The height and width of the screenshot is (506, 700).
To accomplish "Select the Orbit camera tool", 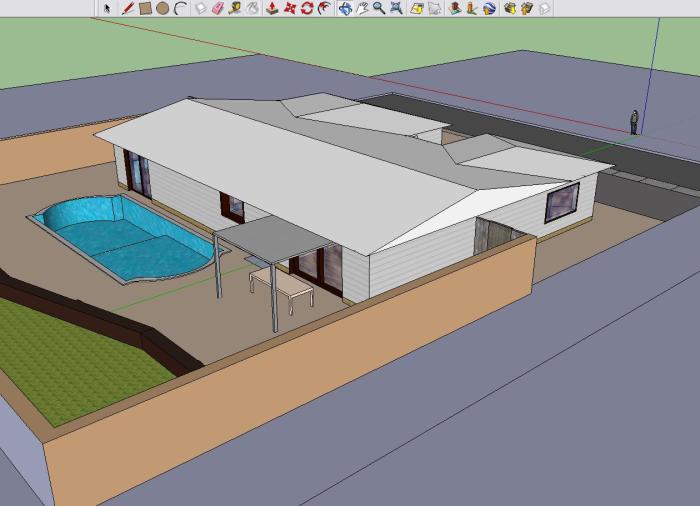I will point(344,8).
